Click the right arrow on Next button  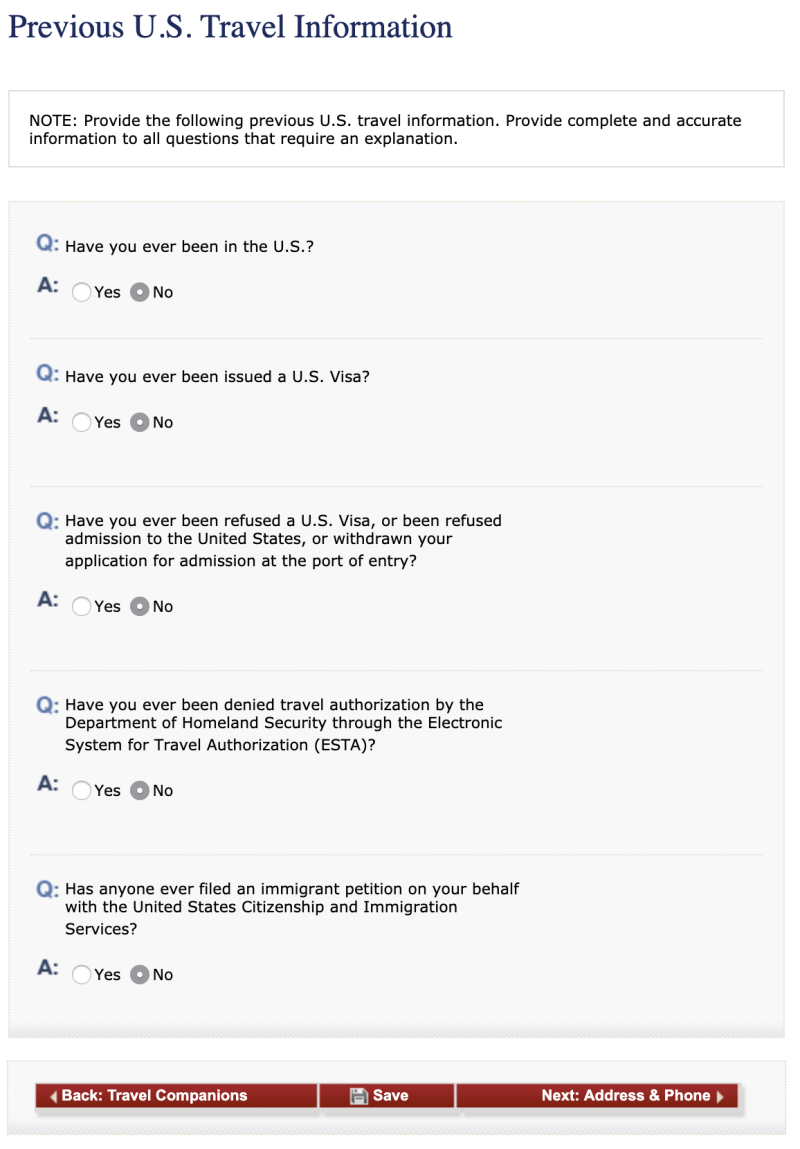pyautogui.click(x=720, y=1096)
